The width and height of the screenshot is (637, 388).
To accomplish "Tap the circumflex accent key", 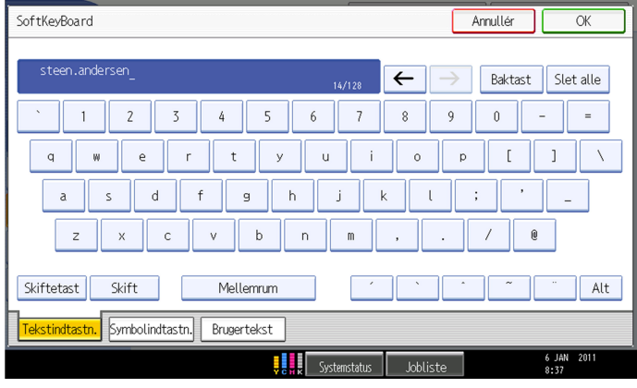I will (x=463, y=288).
